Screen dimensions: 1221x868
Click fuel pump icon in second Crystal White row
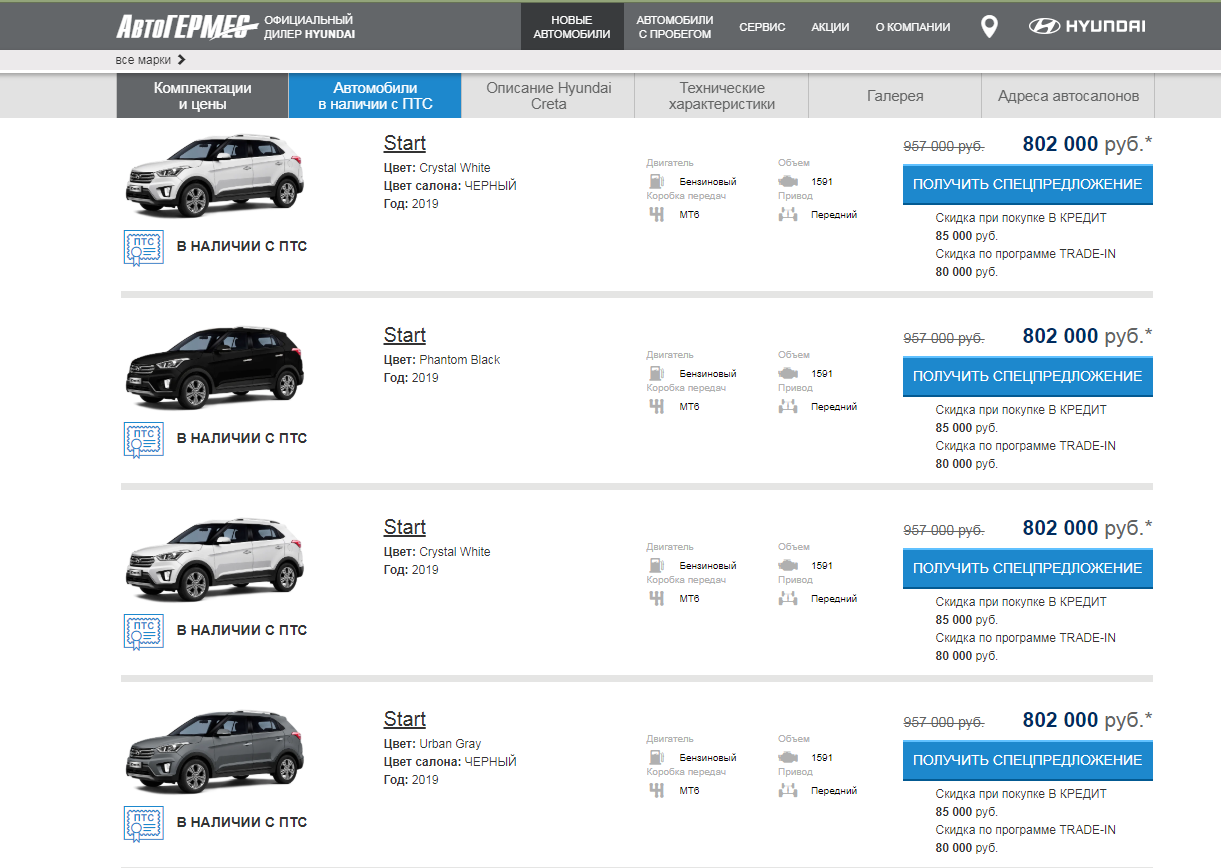click(x=657, y=565)
